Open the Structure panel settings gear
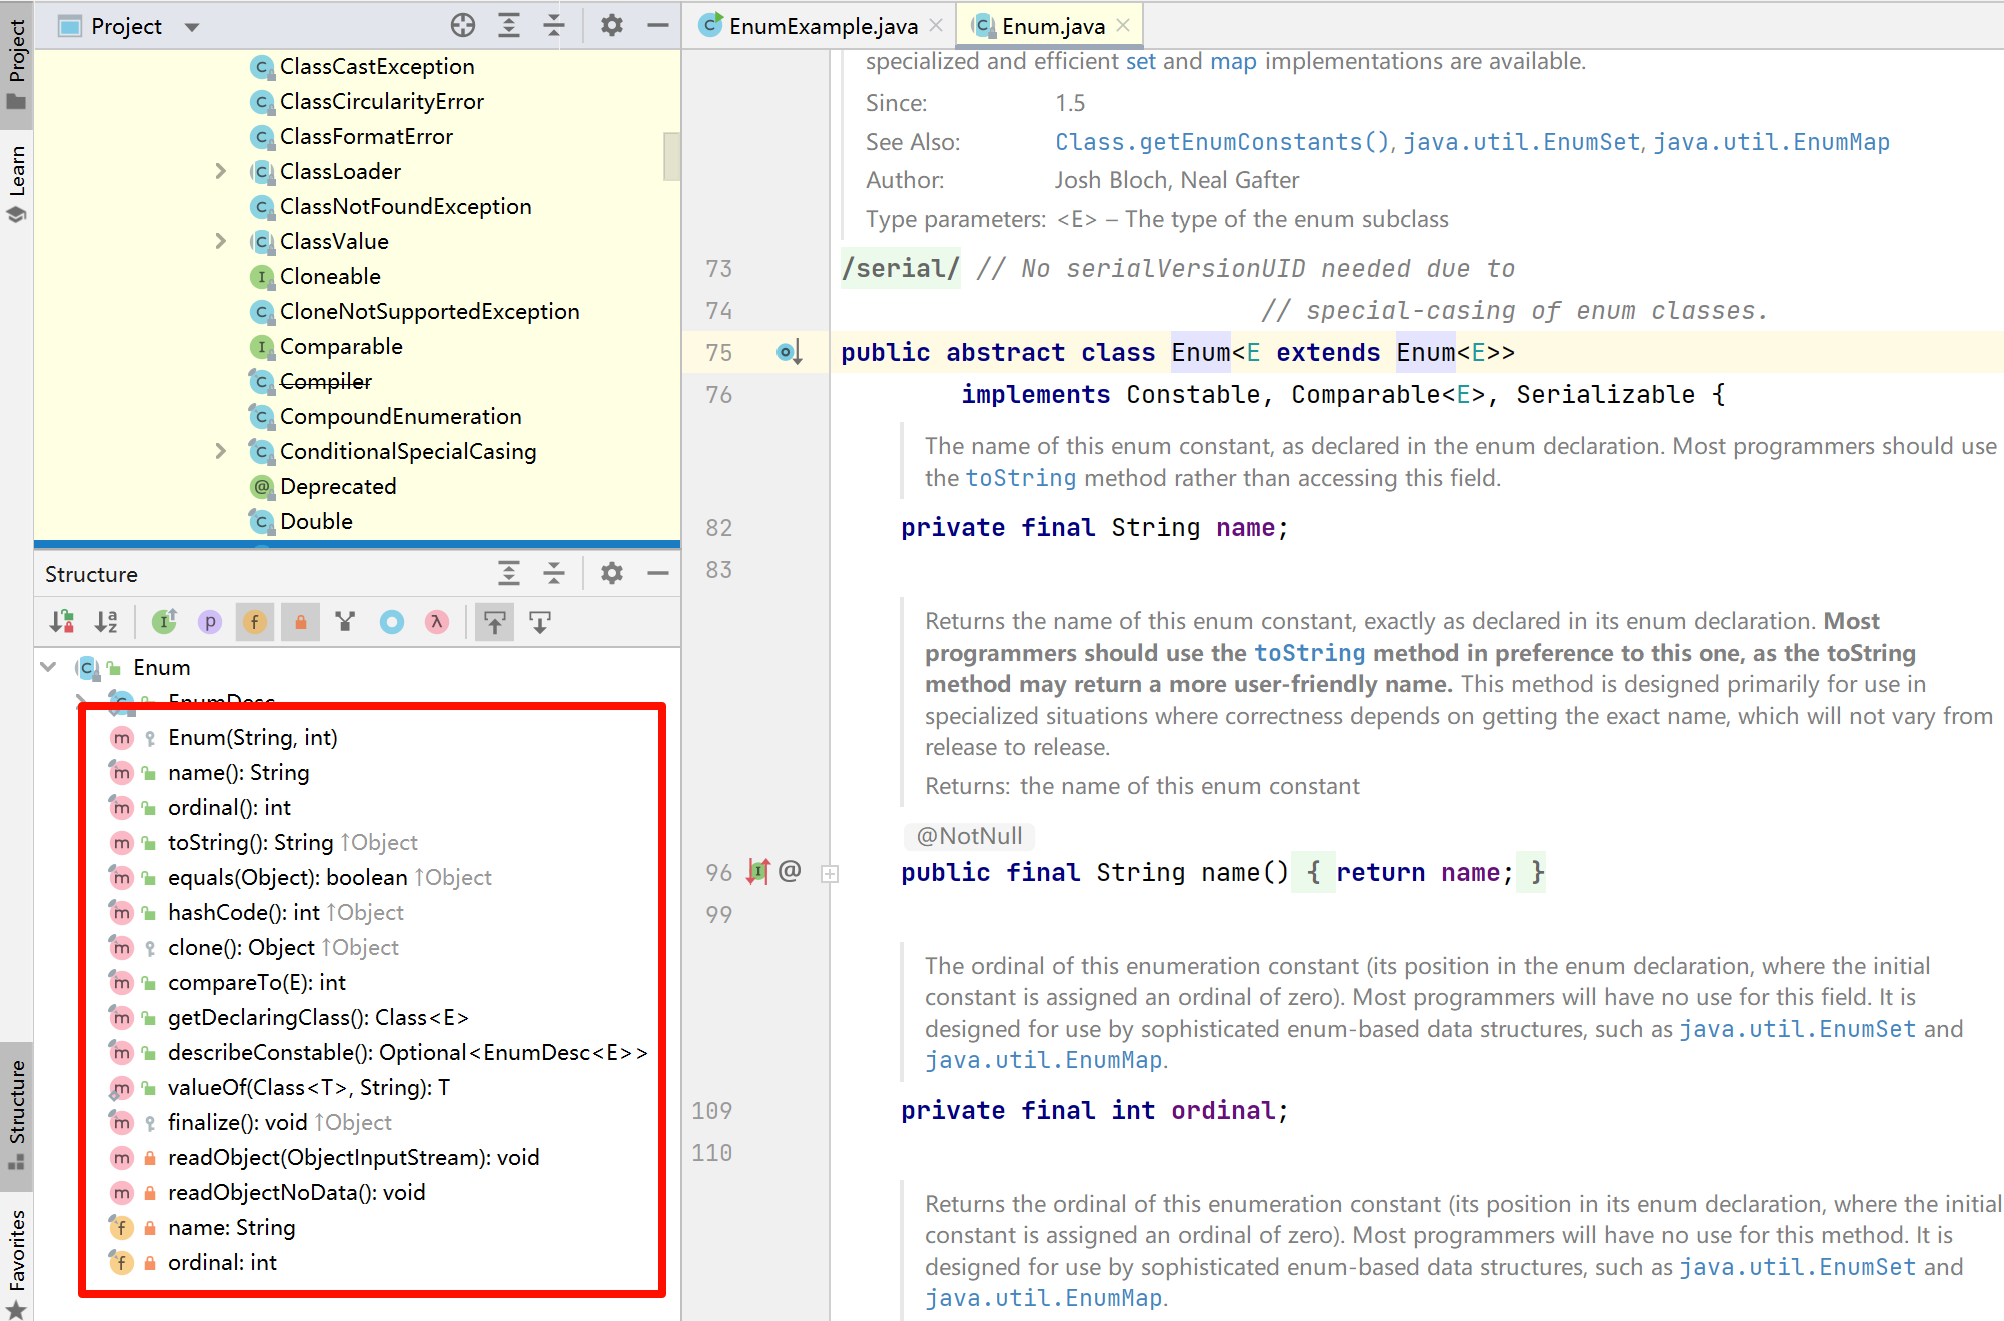Viewport: 2004px width, 1321px height. coord(611,573)
